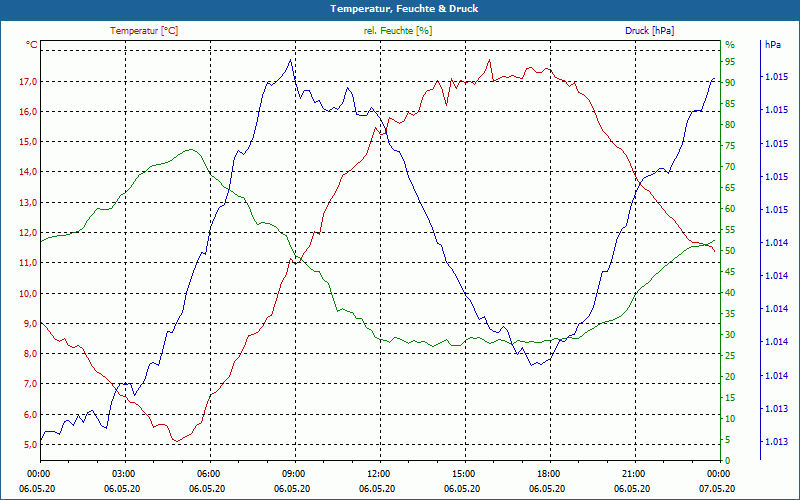800x500 pixels.
Task: Click the 12,0 temperature axis value
Action: tap(28, 233)
